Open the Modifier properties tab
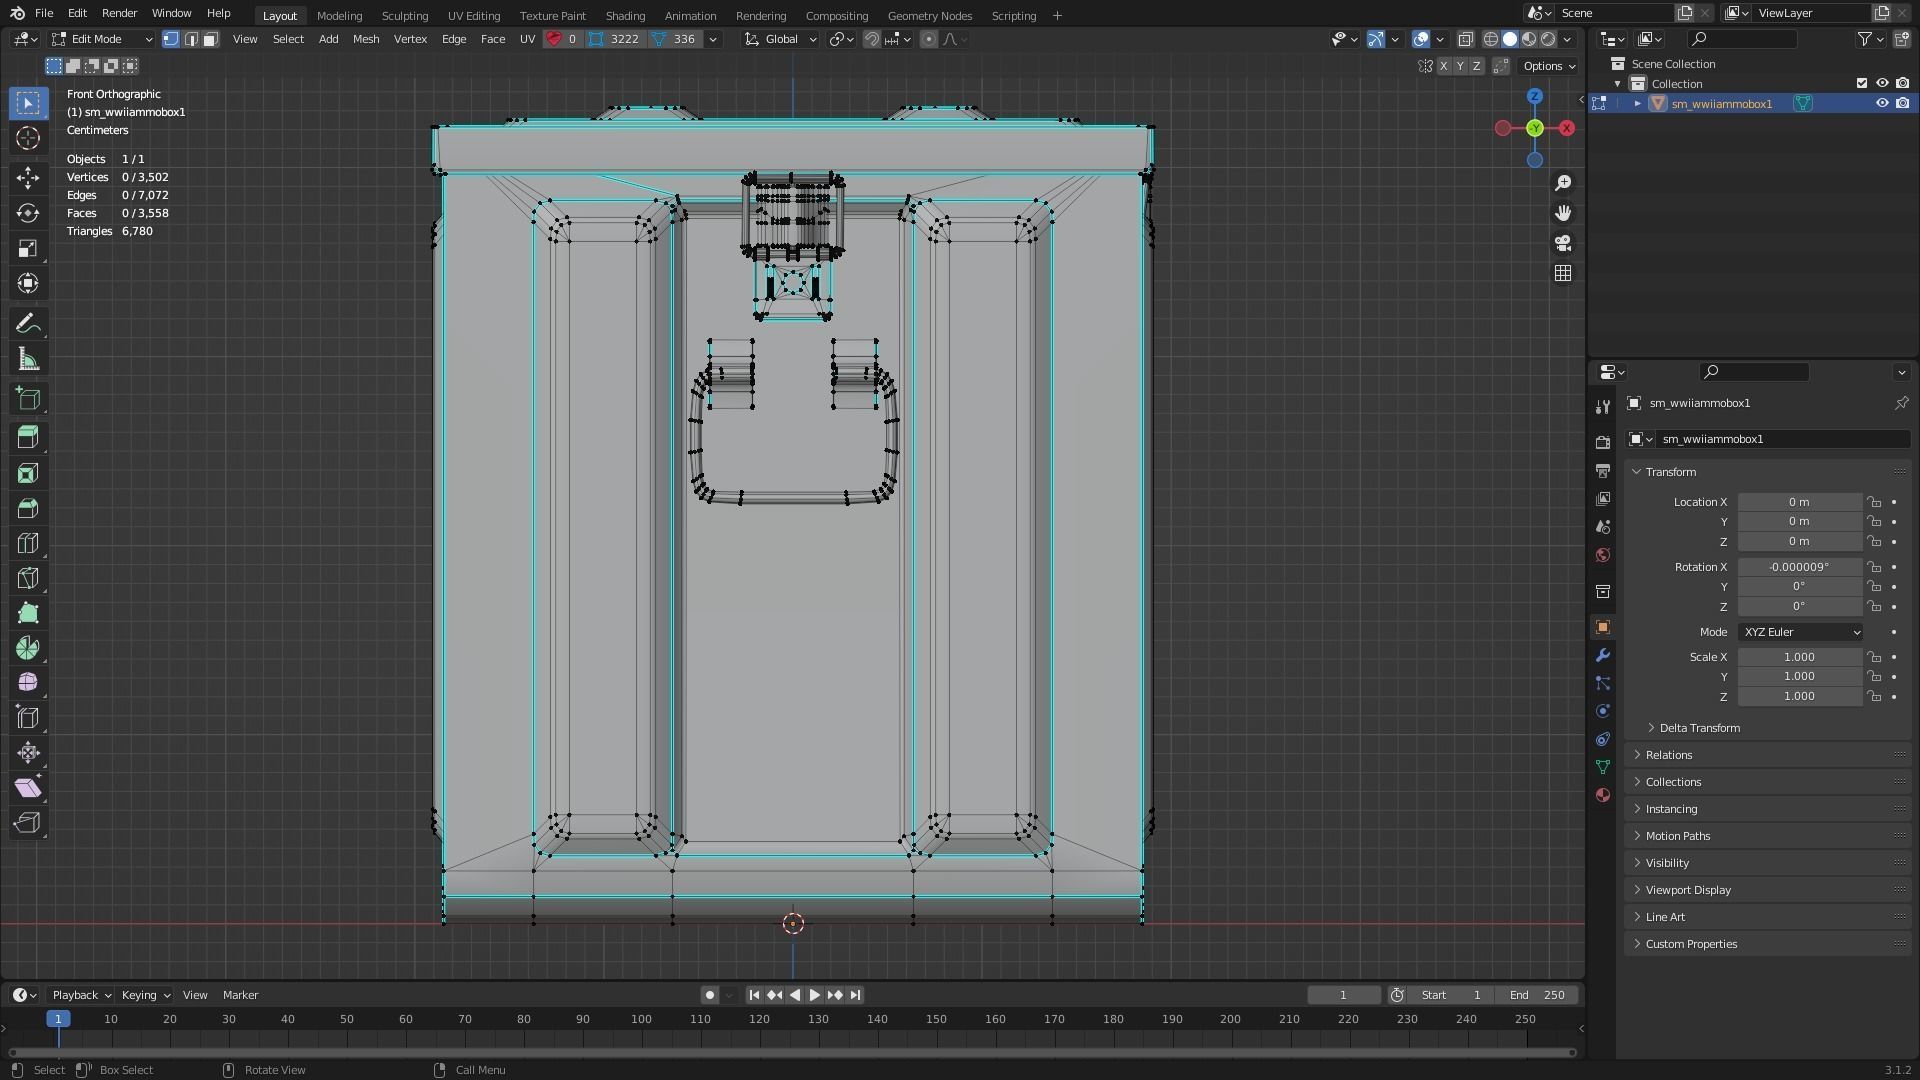 coord(1603,655)
